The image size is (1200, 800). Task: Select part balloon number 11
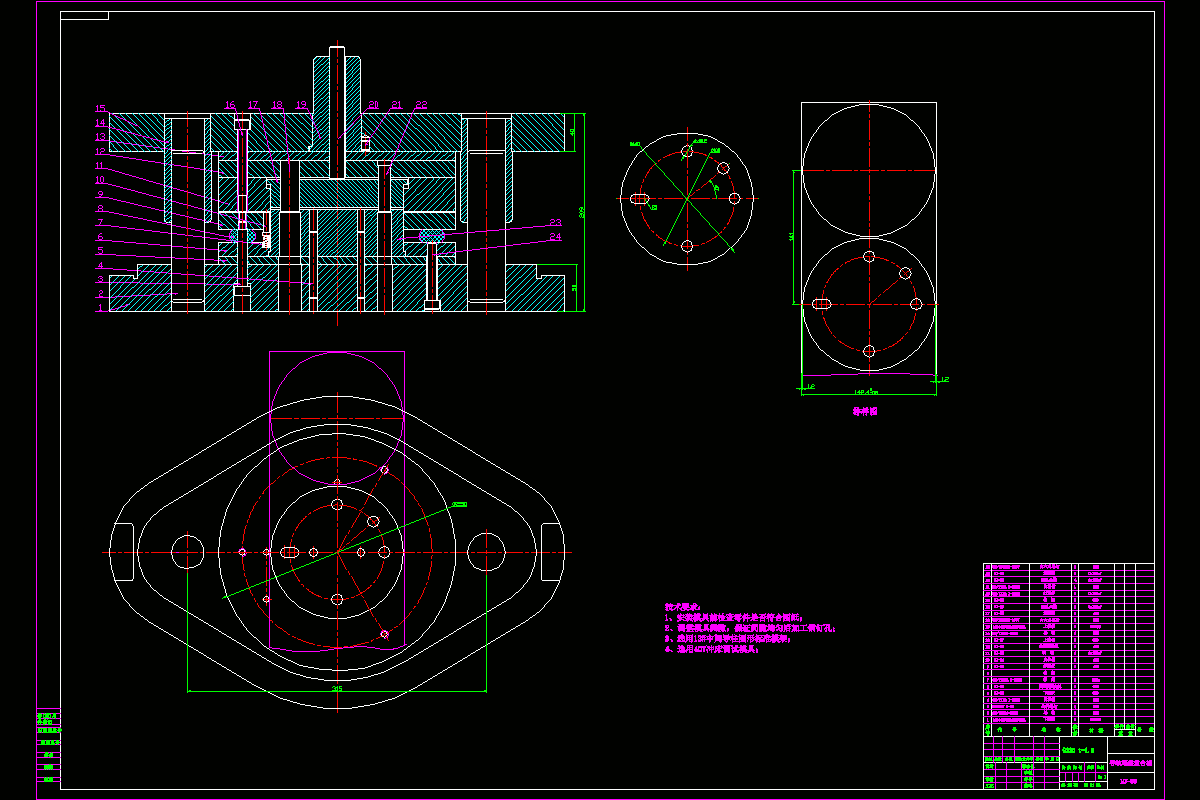tap(100, 165)
